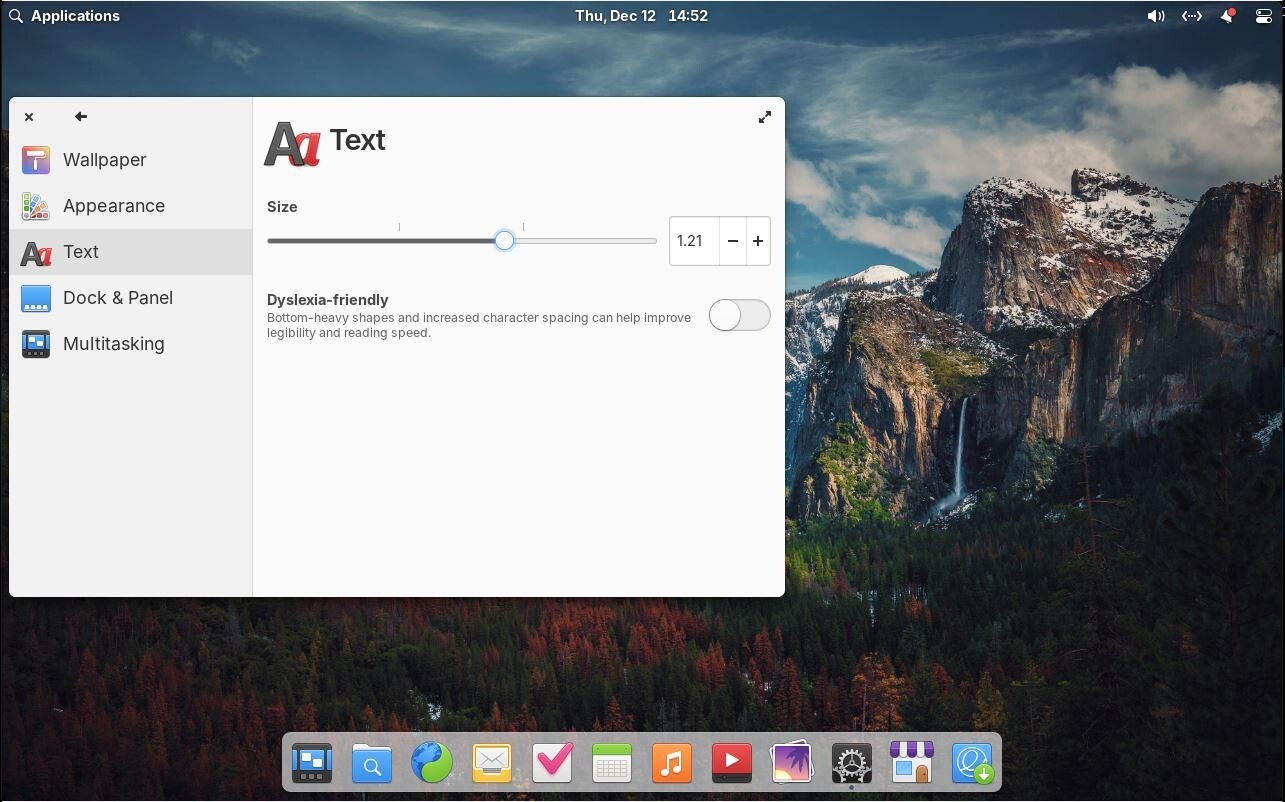Open the date and time indicator
1285x802 pixels.
[x=641, y=16]
